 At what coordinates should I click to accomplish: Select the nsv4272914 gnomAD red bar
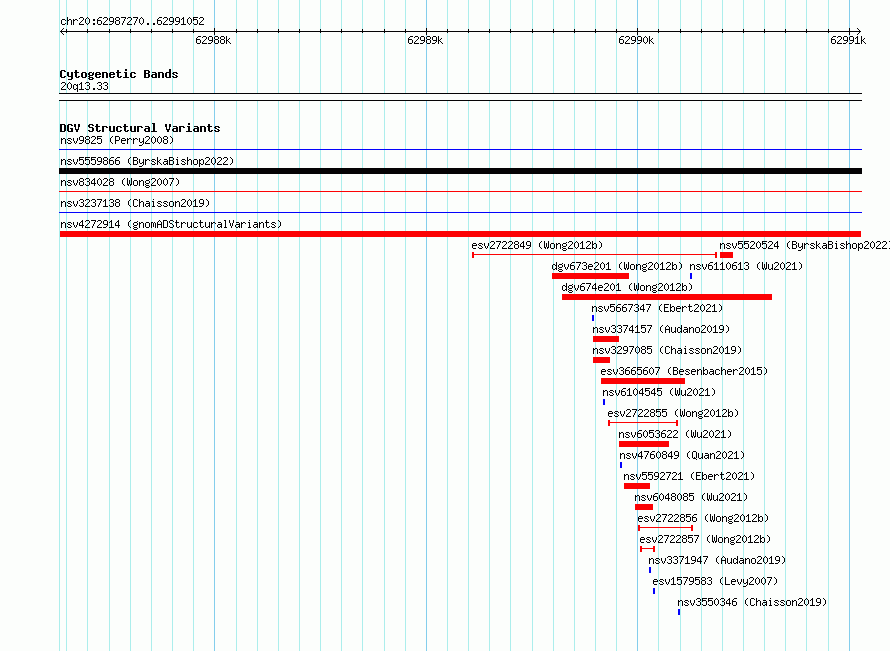click(460, 234)
